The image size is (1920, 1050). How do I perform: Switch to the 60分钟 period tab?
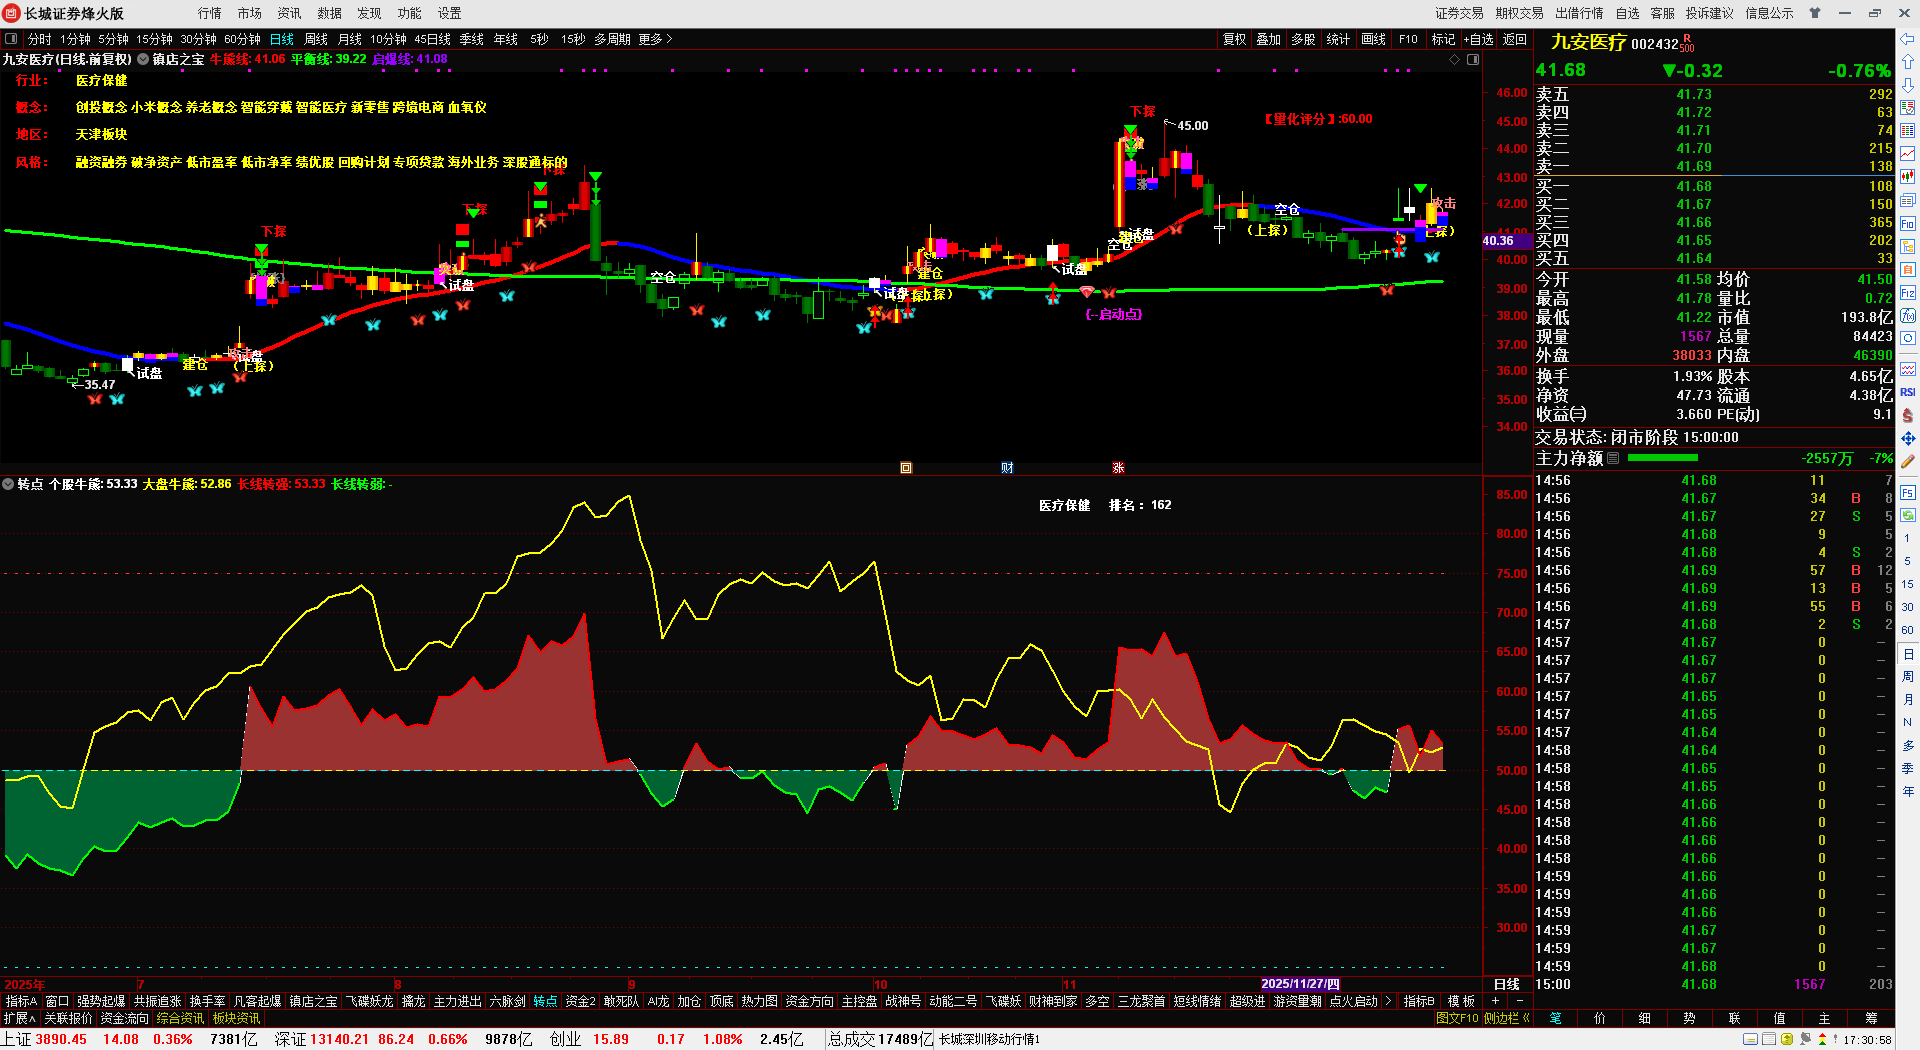pyautogui.click(x=242, y=39)
